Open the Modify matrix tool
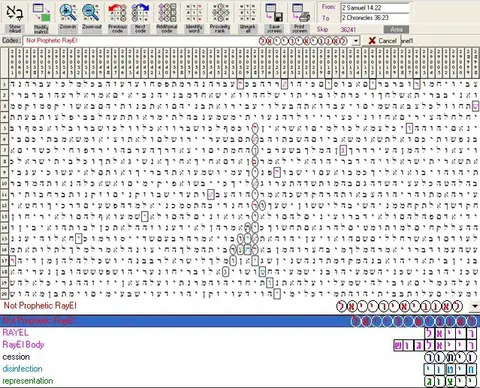 click(x=41, y=12)
